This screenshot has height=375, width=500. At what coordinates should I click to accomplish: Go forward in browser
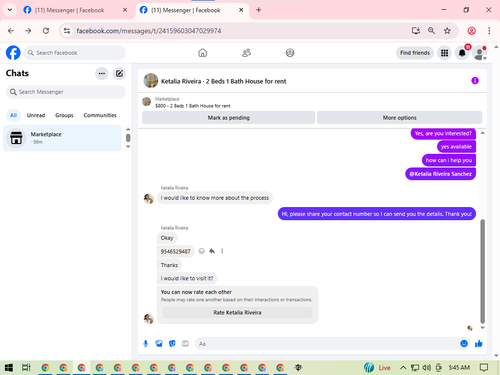(28, 31)
